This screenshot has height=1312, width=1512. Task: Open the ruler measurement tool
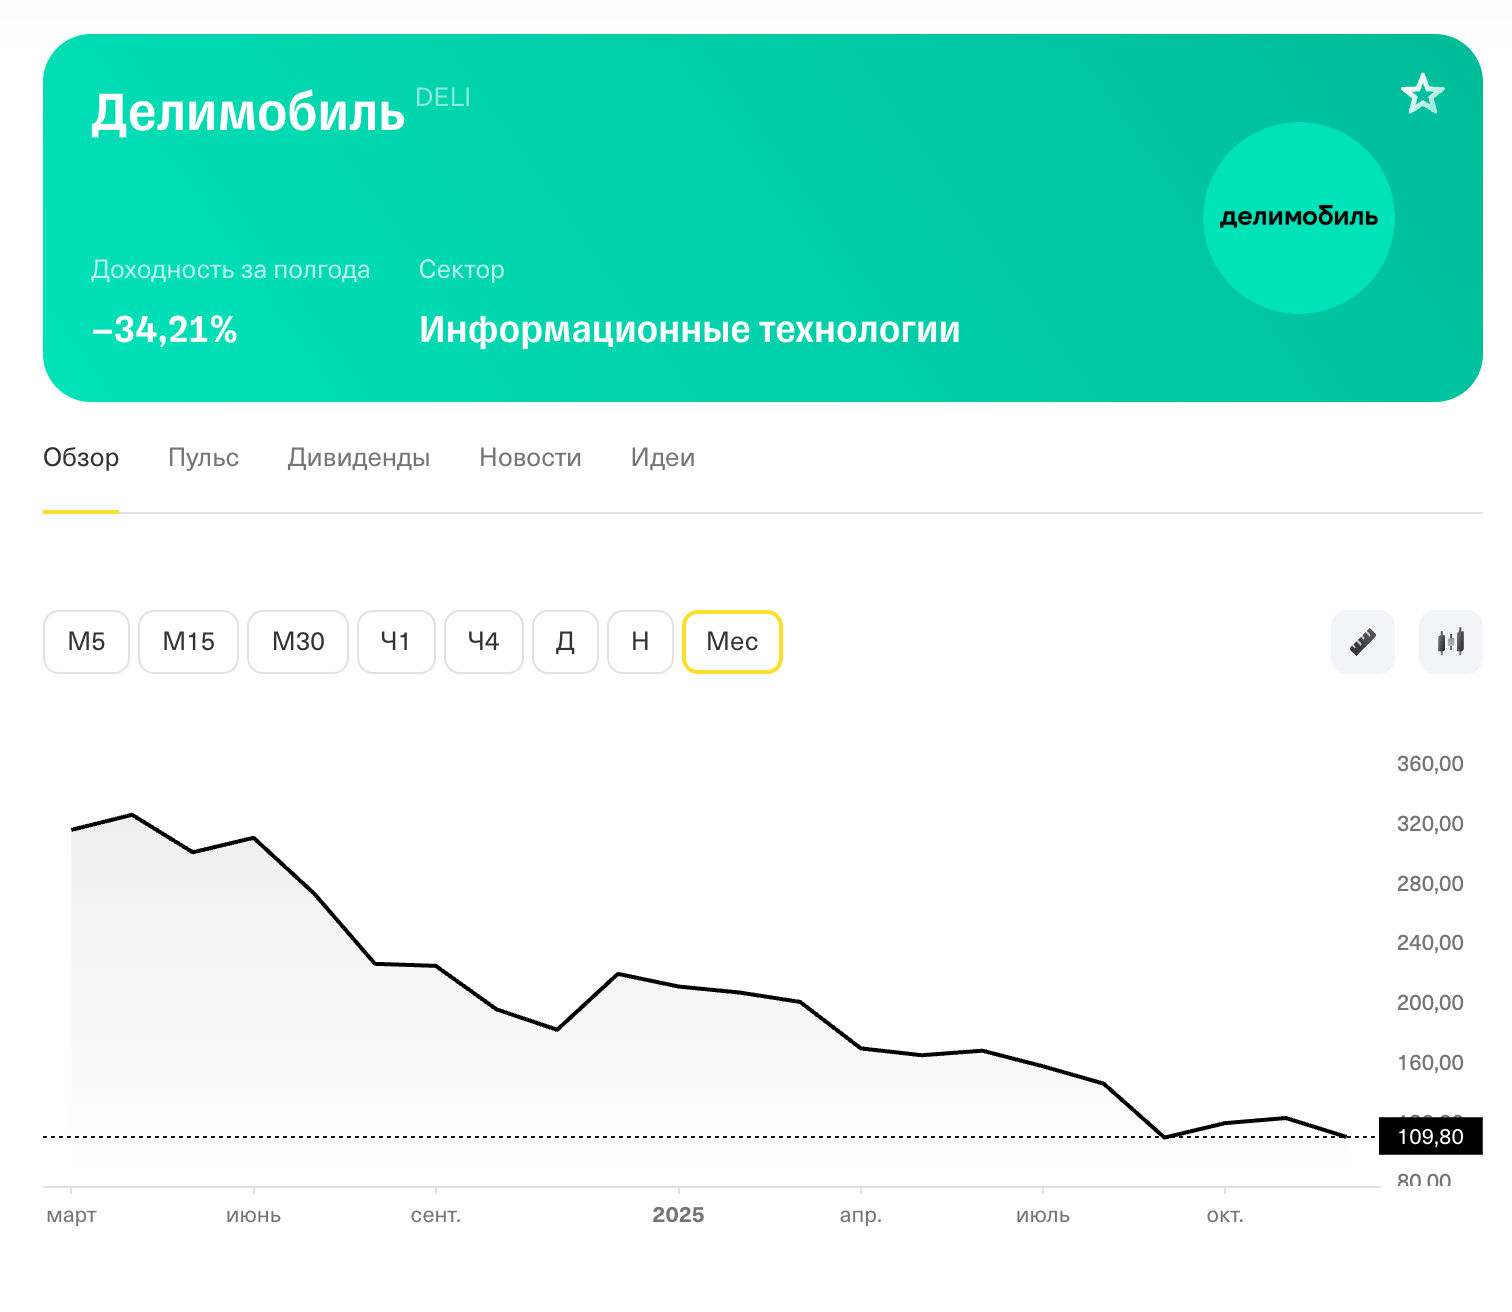[x=1362, y=642]
